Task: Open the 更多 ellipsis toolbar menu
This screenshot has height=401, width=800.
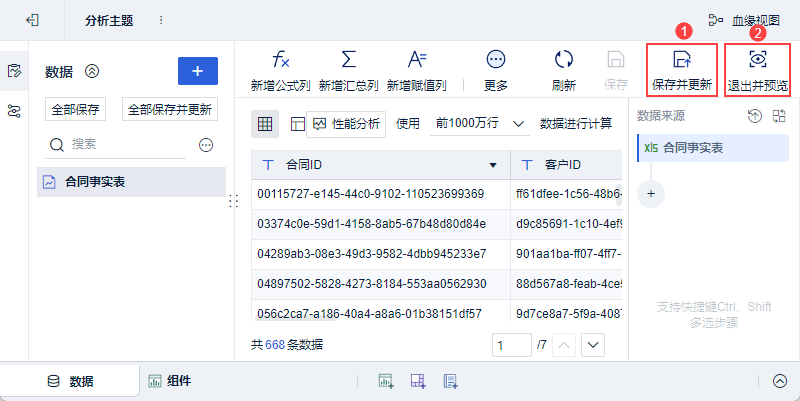Action: tap(495, 60)
